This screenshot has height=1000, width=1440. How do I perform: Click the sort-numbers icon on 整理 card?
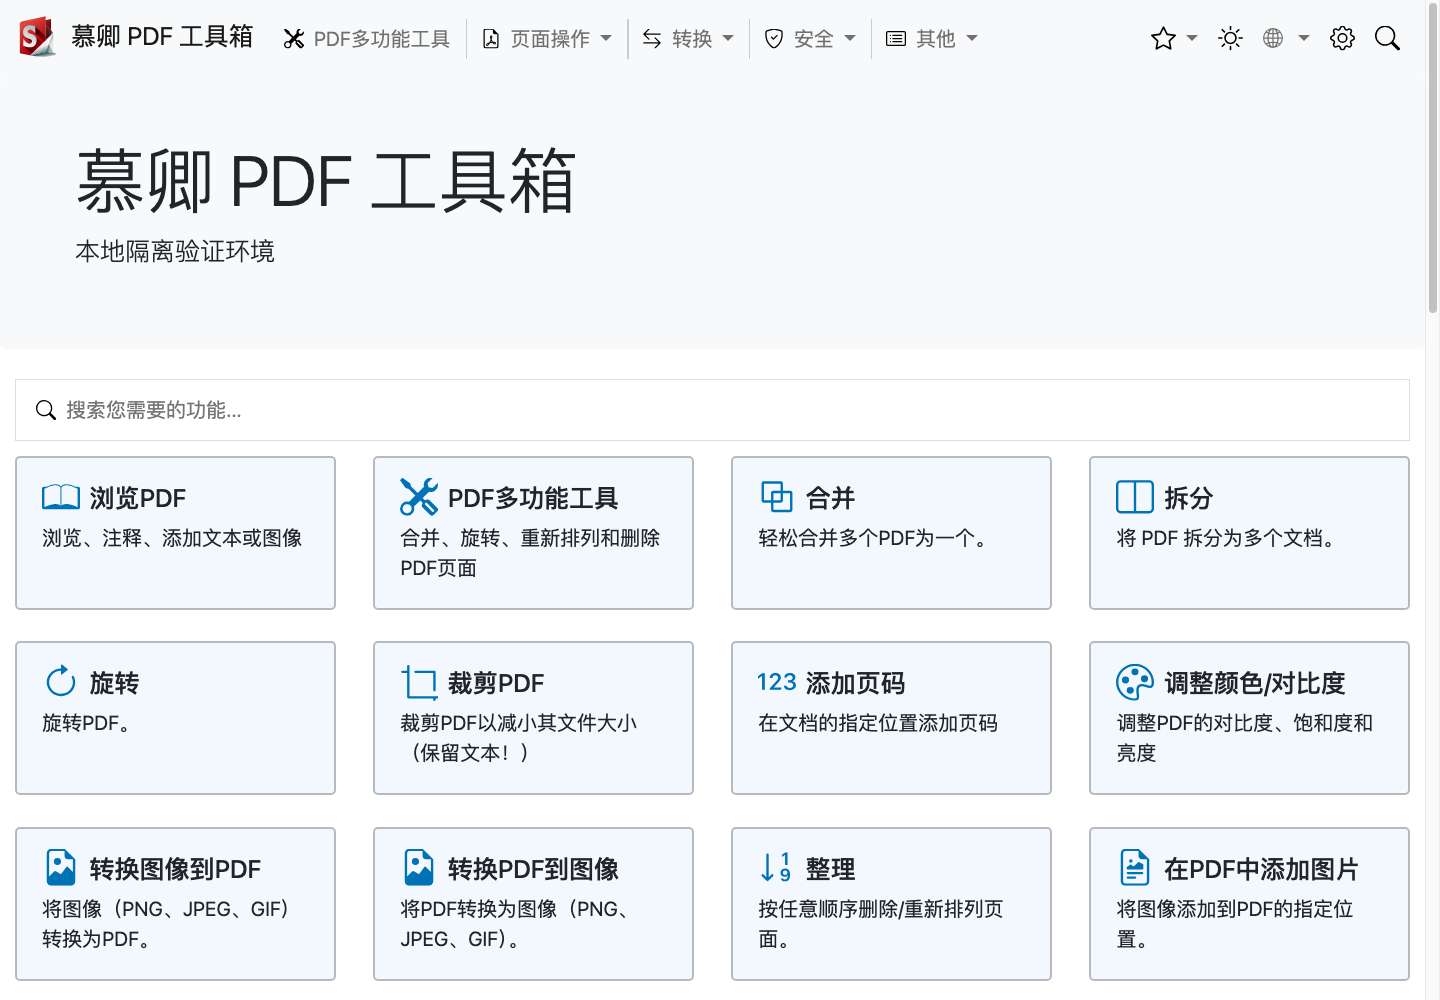pyautogui.click(x=777, y=867)
